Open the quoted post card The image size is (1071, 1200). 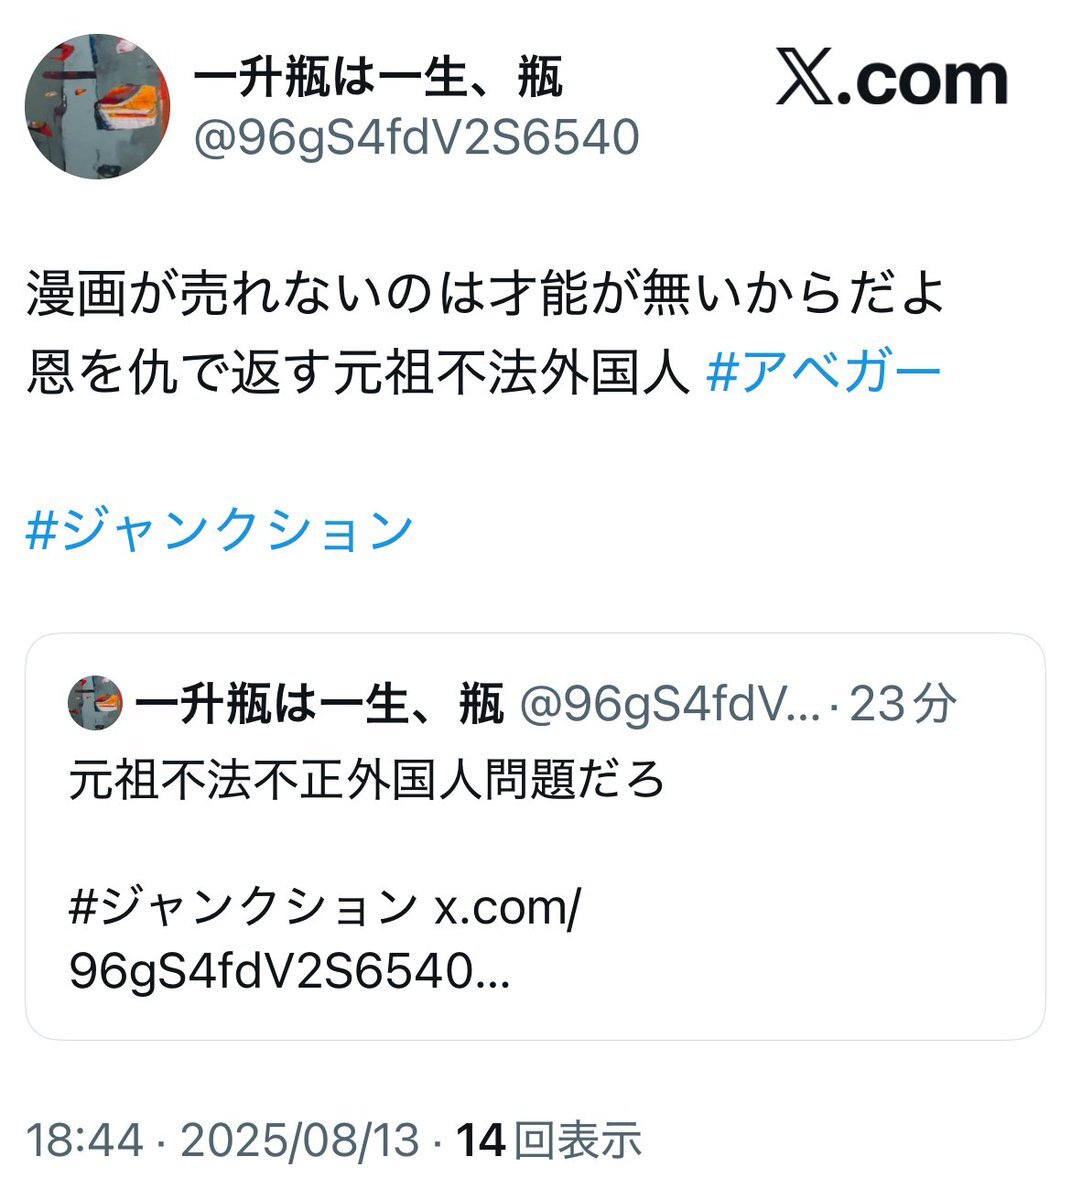click(535, 837)
